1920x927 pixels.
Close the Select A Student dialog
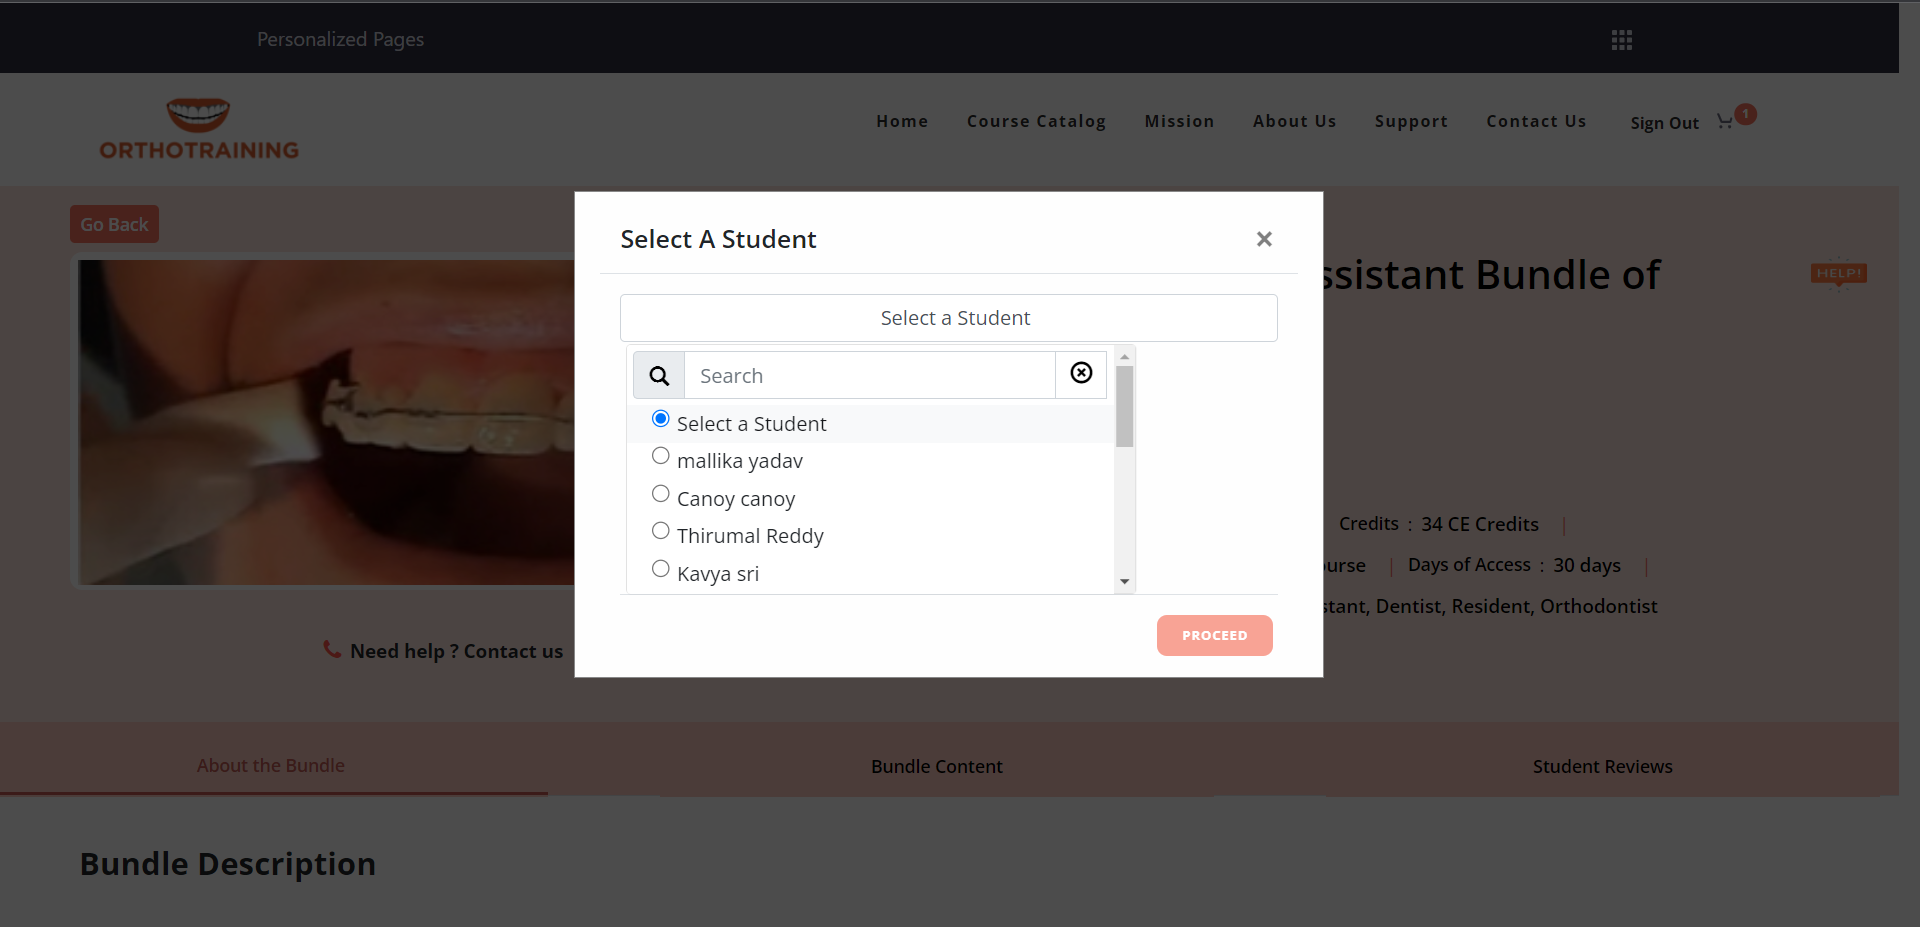(x=1264, y=239)
